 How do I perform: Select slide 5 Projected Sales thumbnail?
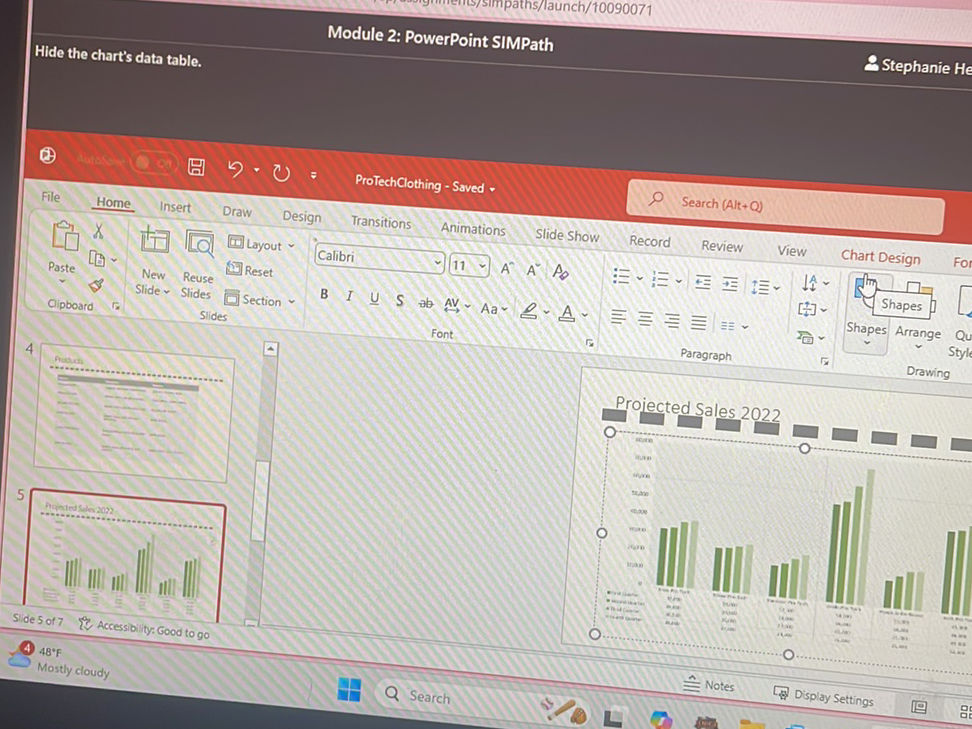pos(128,555)
